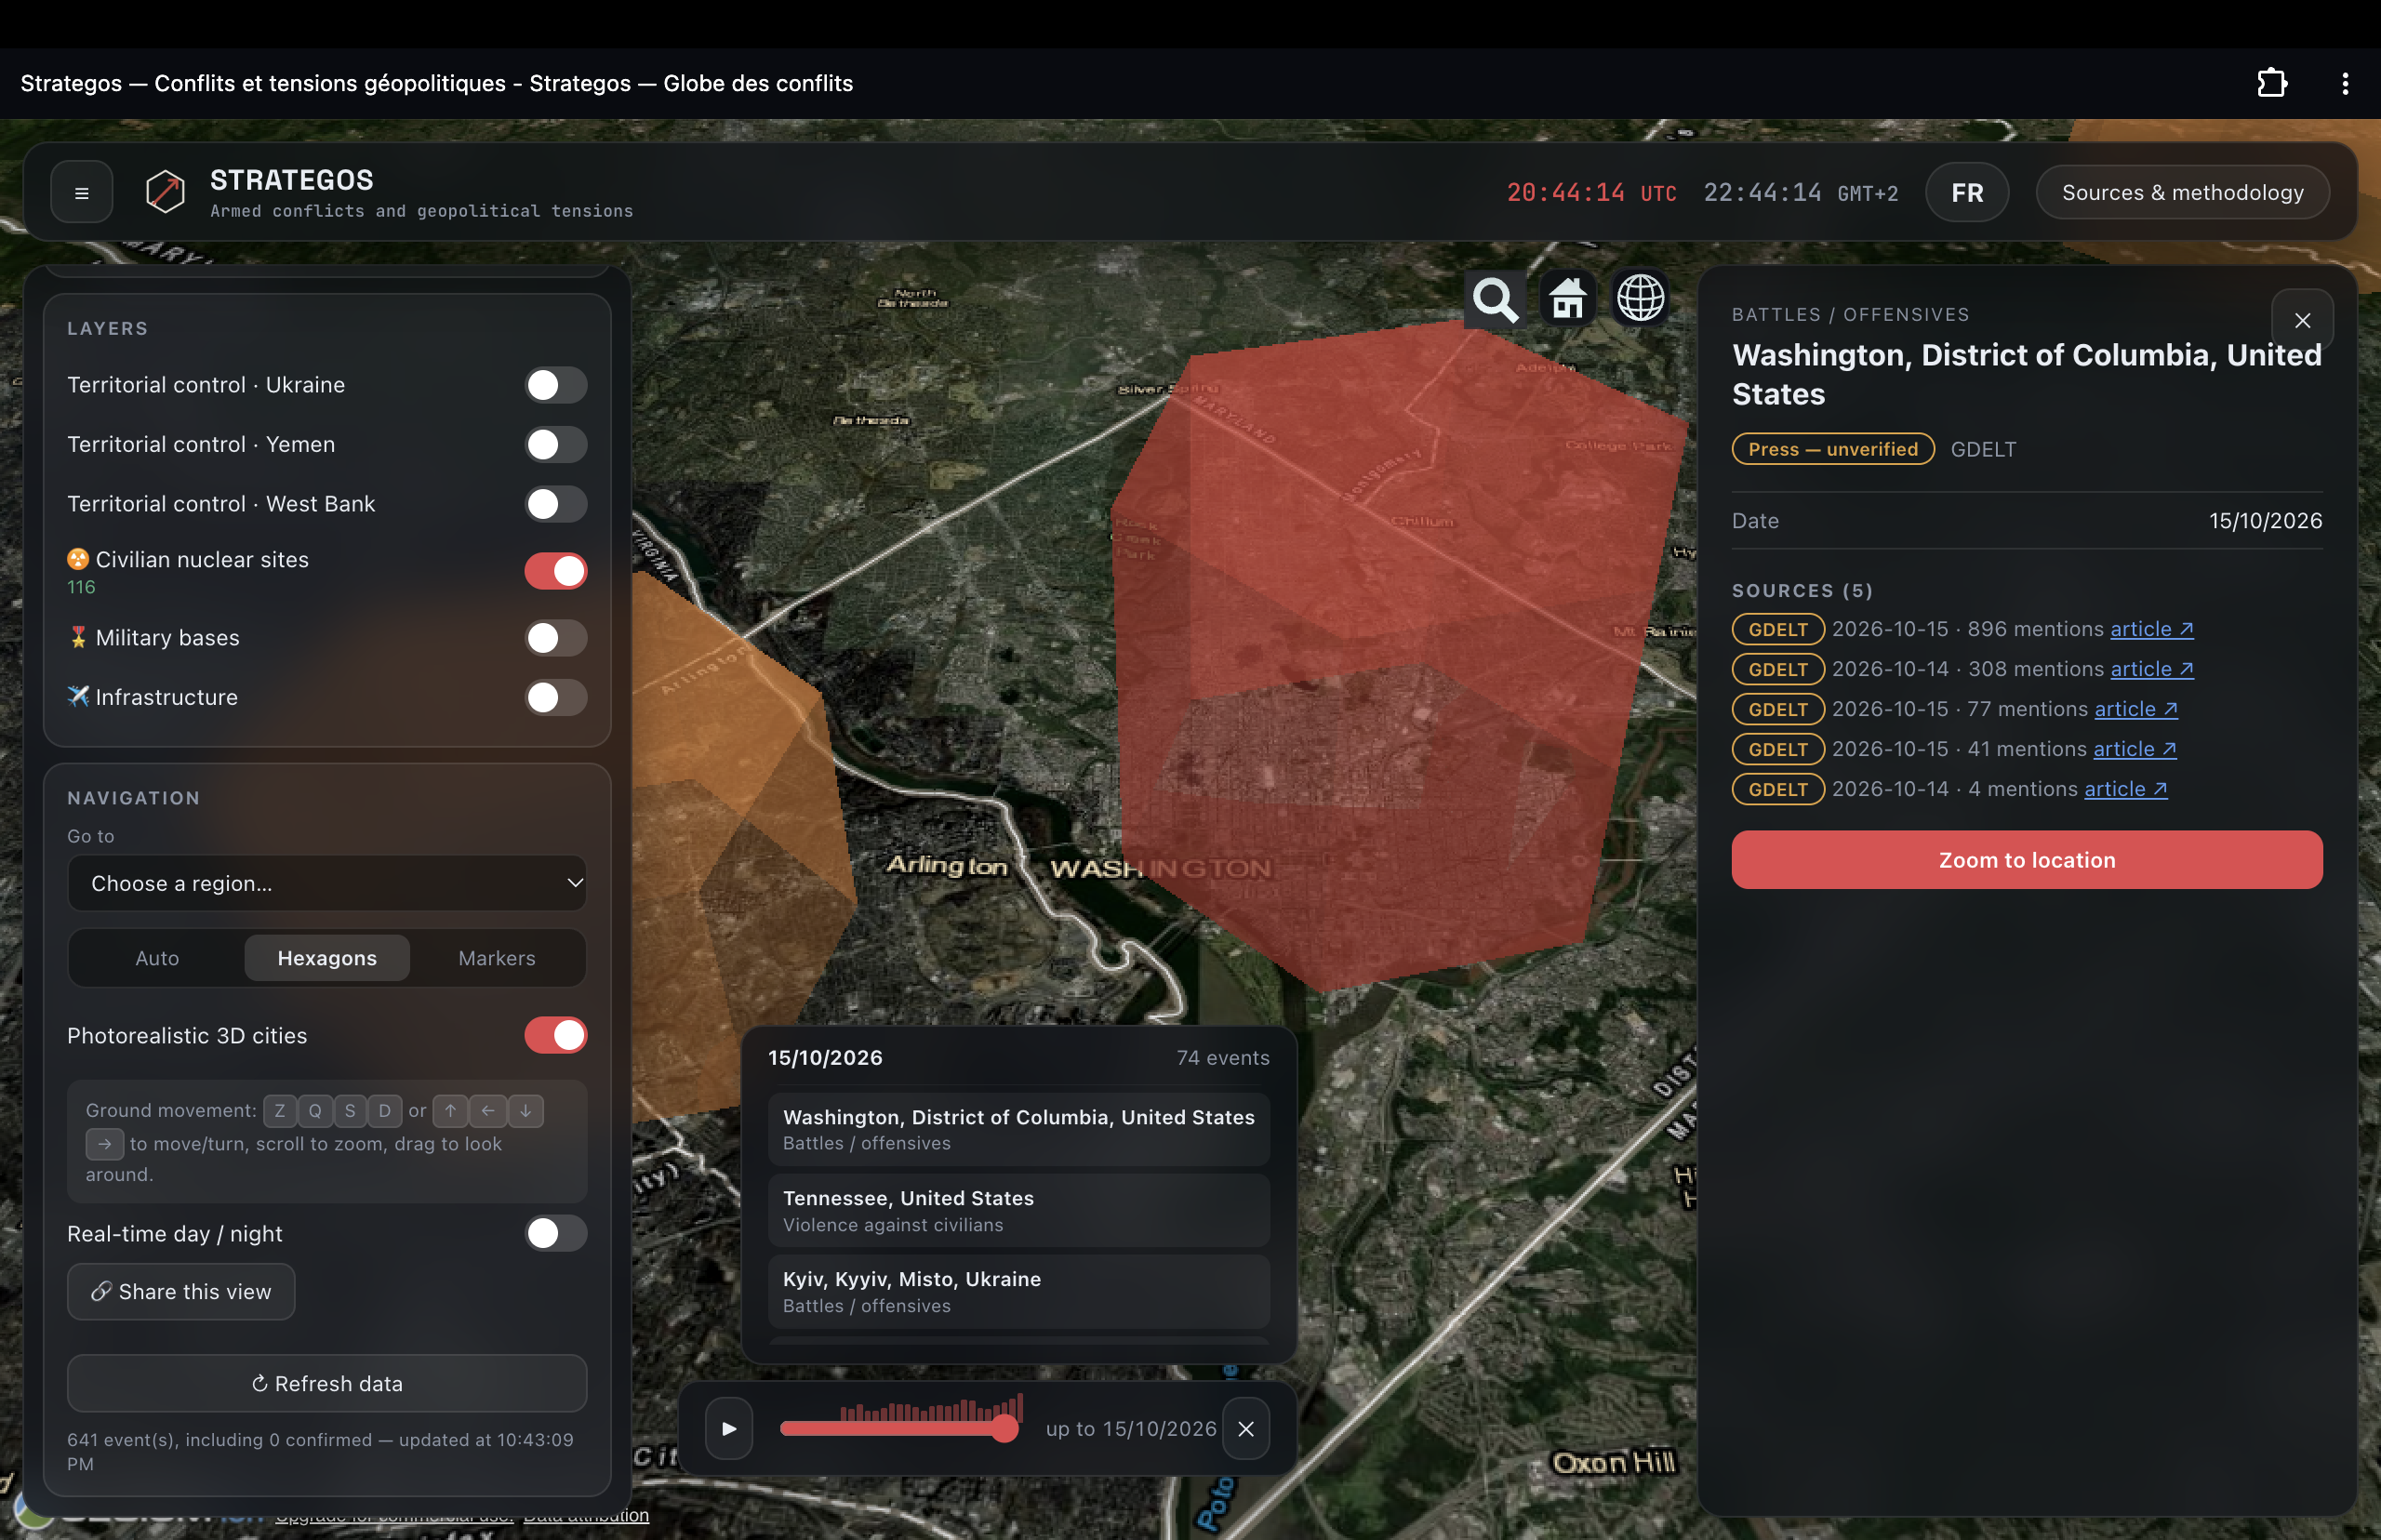Click the 74 events count
Viewport: 2381px width, 1540px height.
[1223, 1057]
